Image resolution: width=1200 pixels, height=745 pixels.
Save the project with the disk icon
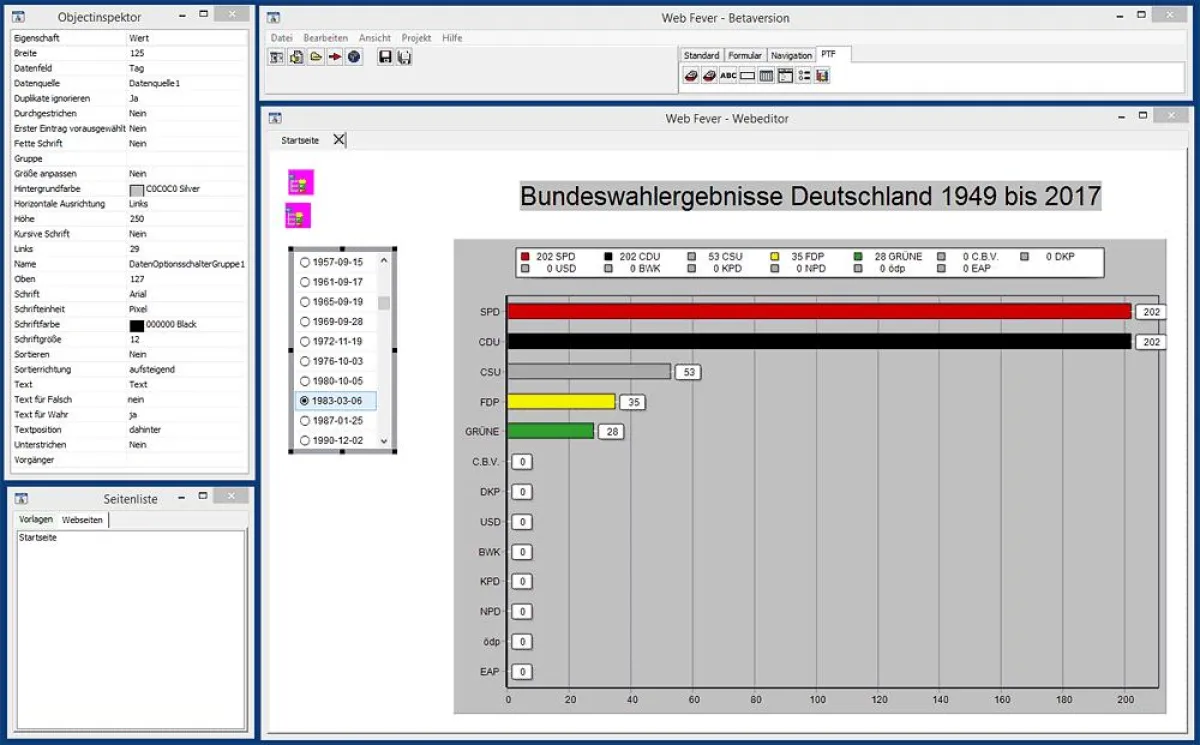pyautogui.click(x=385, y=56)
